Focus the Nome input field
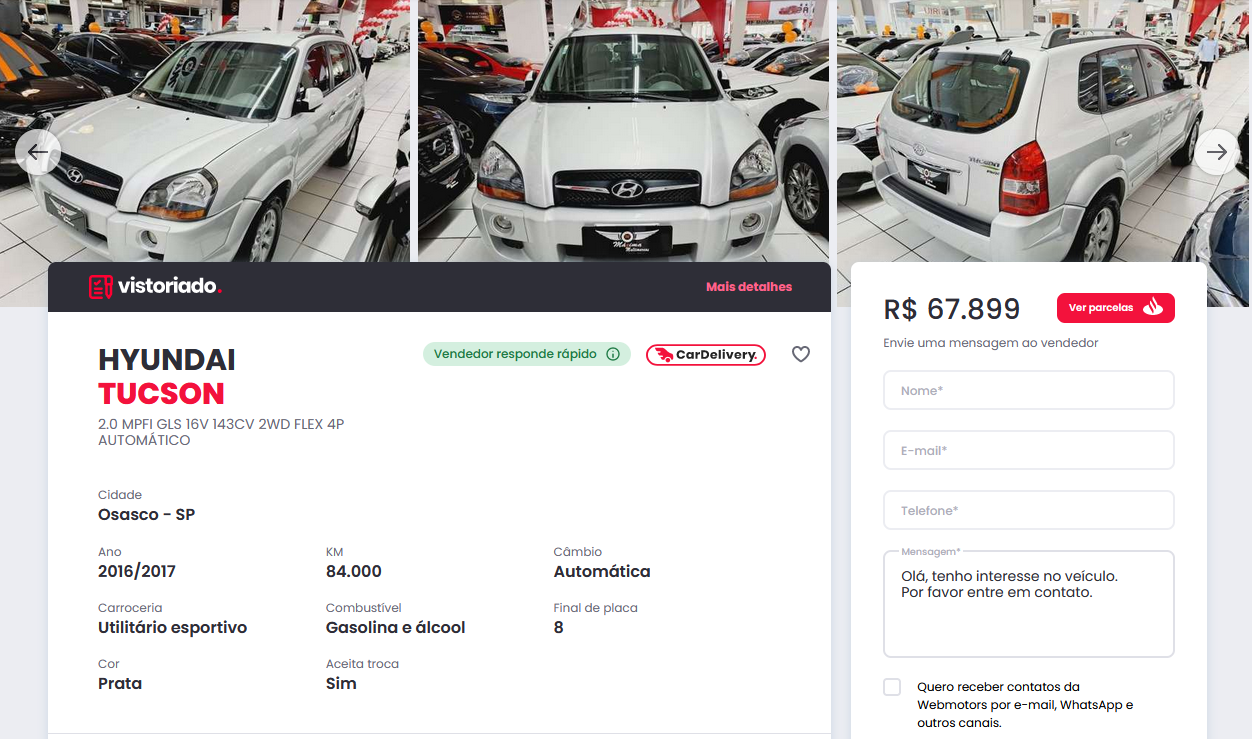 click(x=1029, y=390)
